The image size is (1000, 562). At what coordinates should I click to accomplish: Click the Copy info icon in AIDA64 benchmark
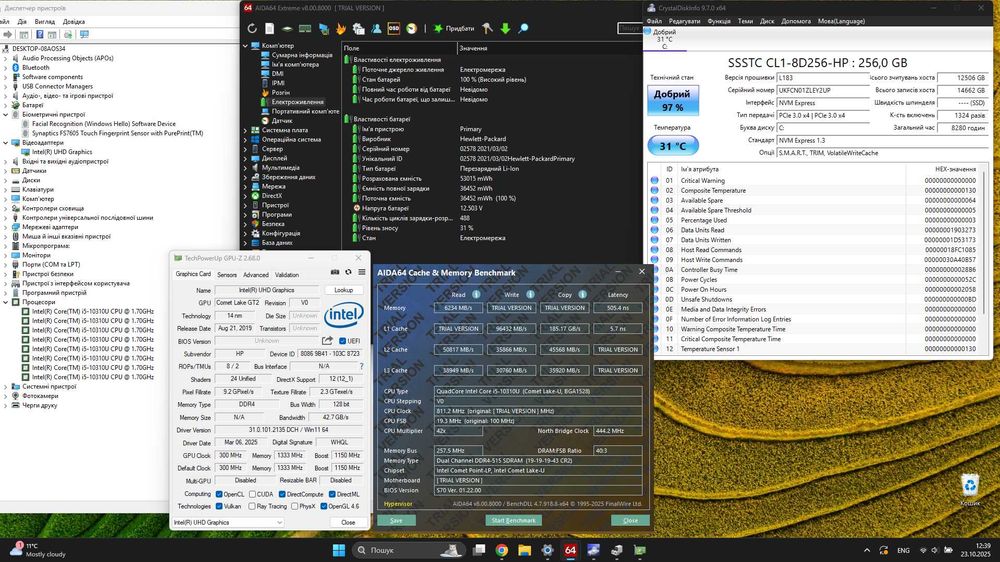(582, 294)
